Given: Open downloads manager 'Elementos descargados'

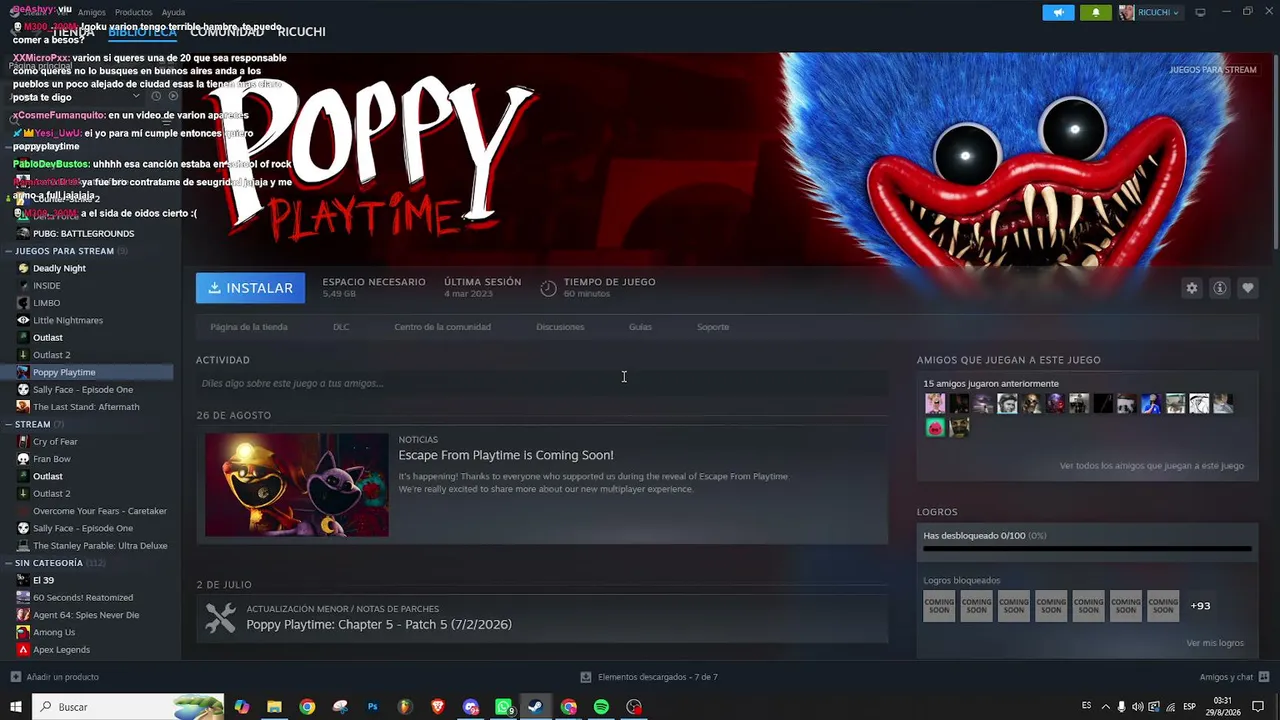Looking at the screenshot, I should 649,677.
